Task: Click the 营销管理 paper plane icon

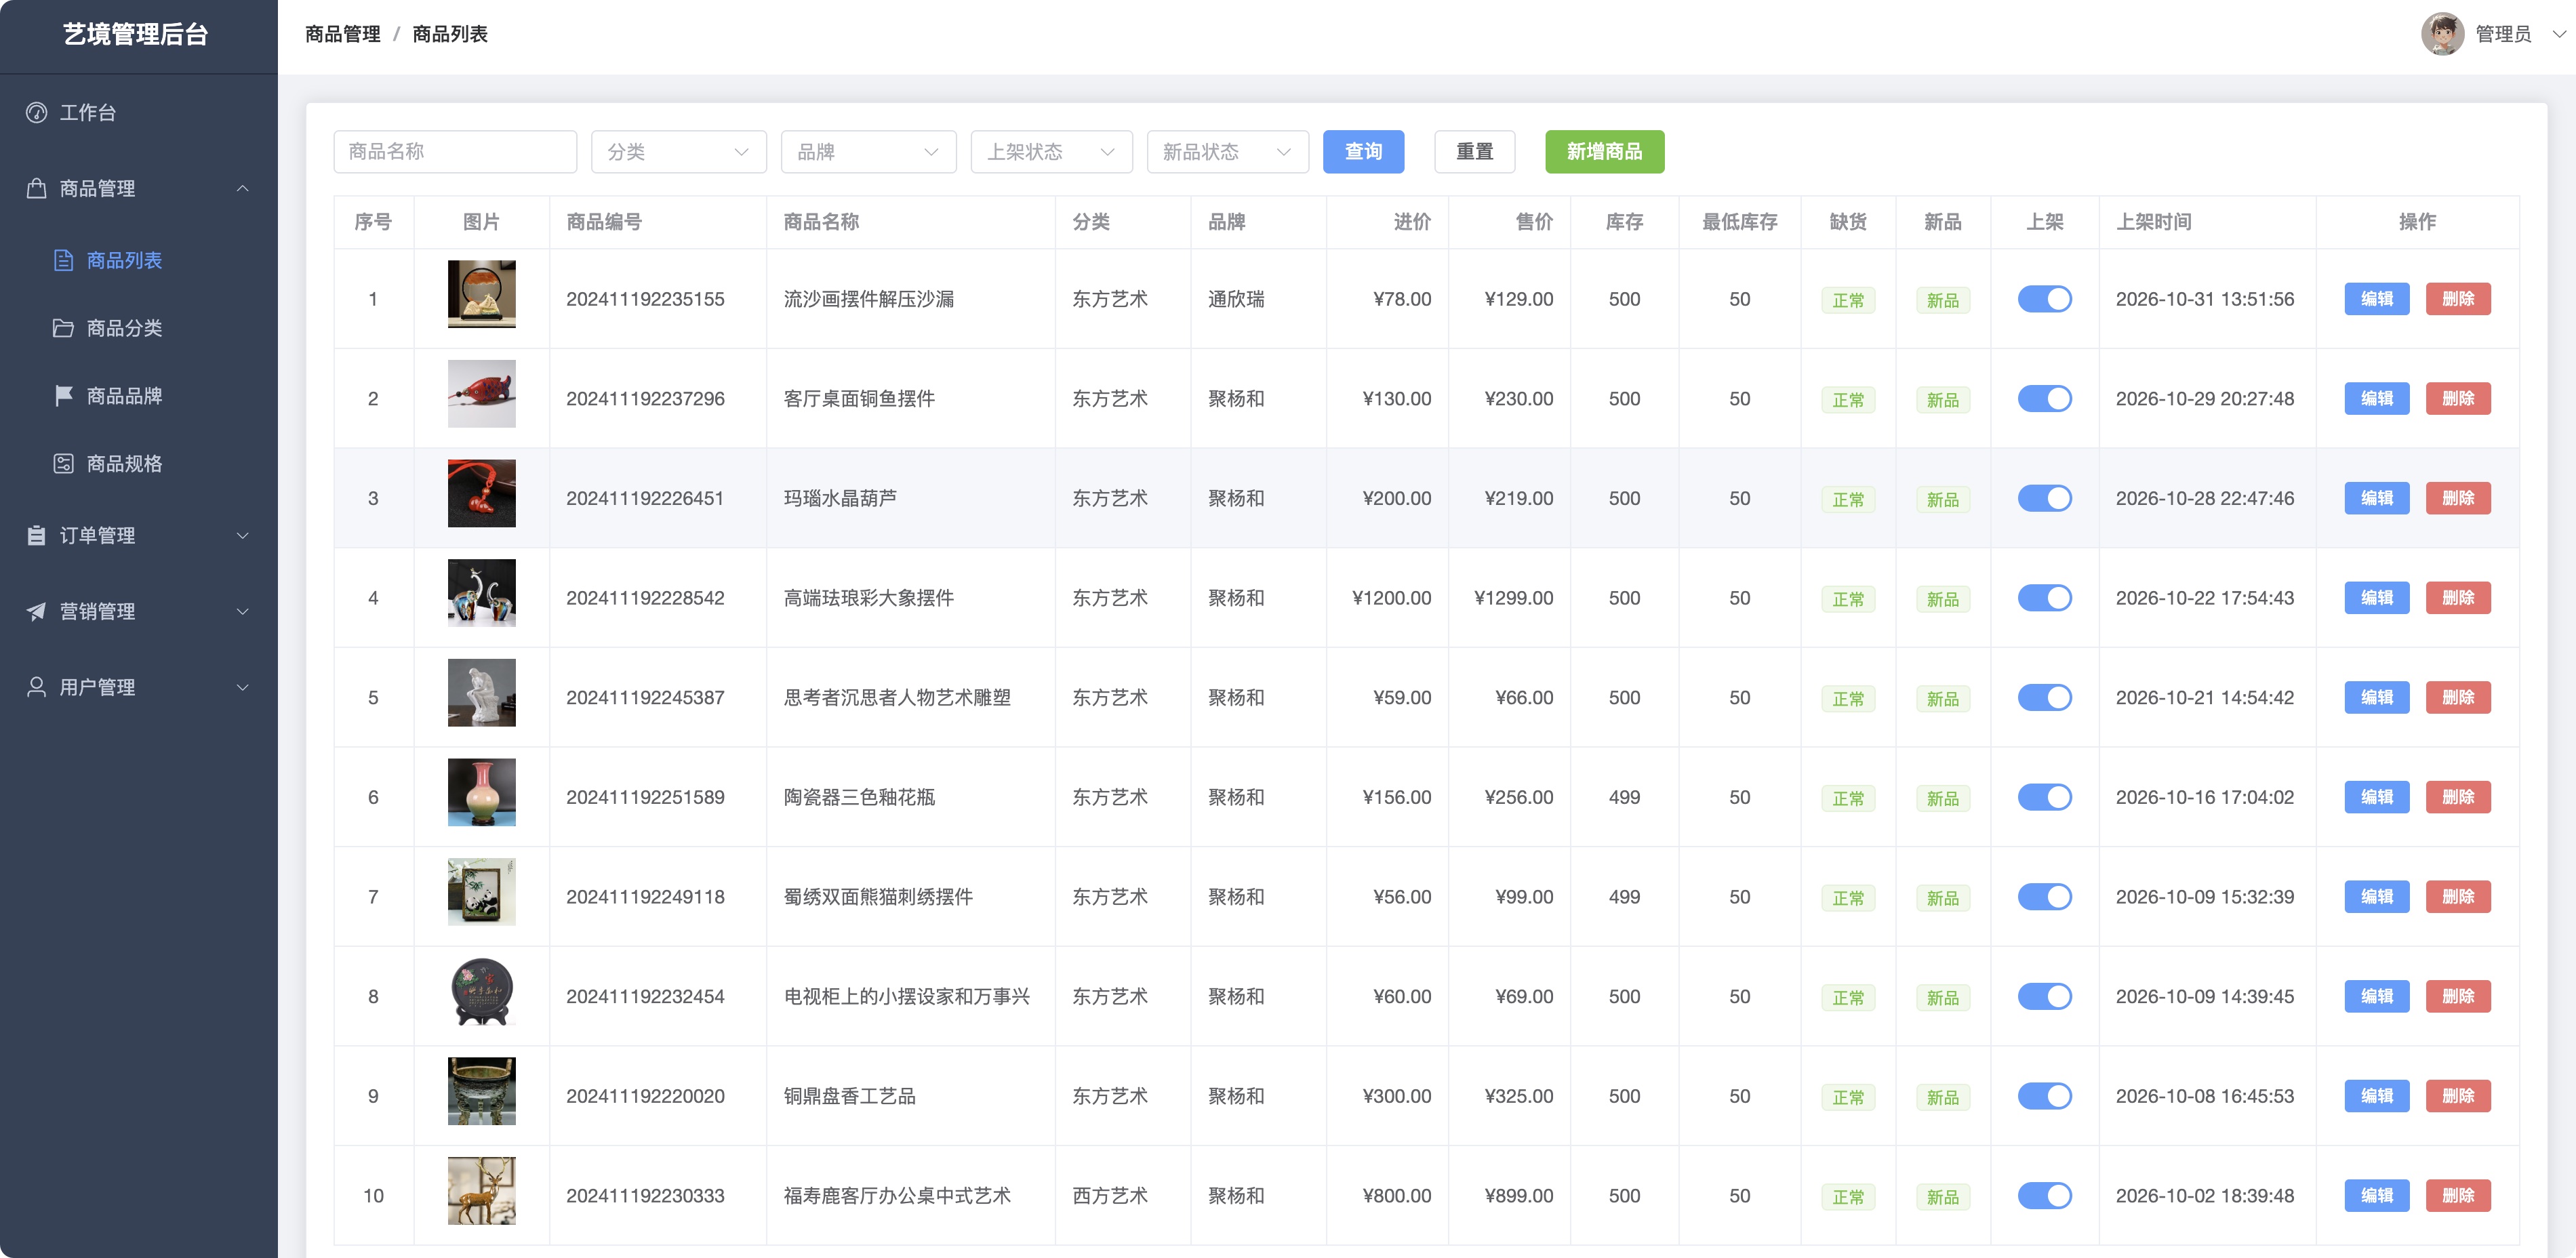Action: click(37, 612)
